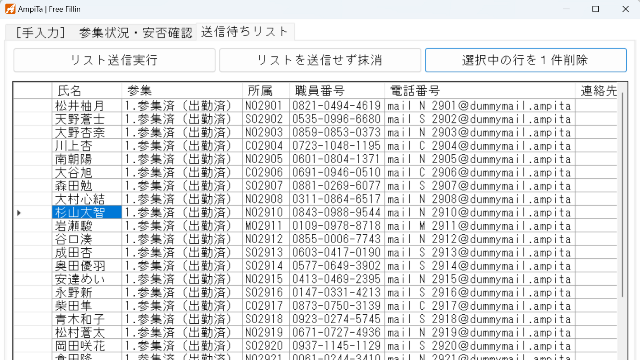The height and width of the screenshot is (360, 640).
Task: Select the row header of 杉山大智 row
Action: coord(33,212)
